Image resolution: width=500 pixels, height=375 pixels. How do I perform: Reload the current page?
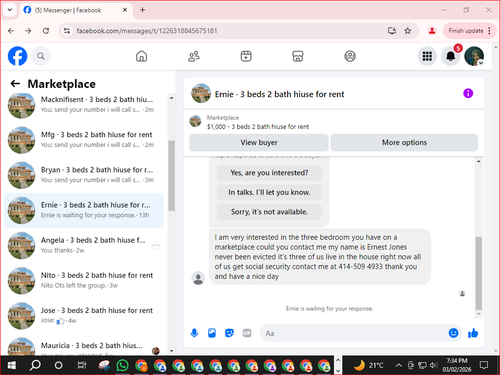46,31
